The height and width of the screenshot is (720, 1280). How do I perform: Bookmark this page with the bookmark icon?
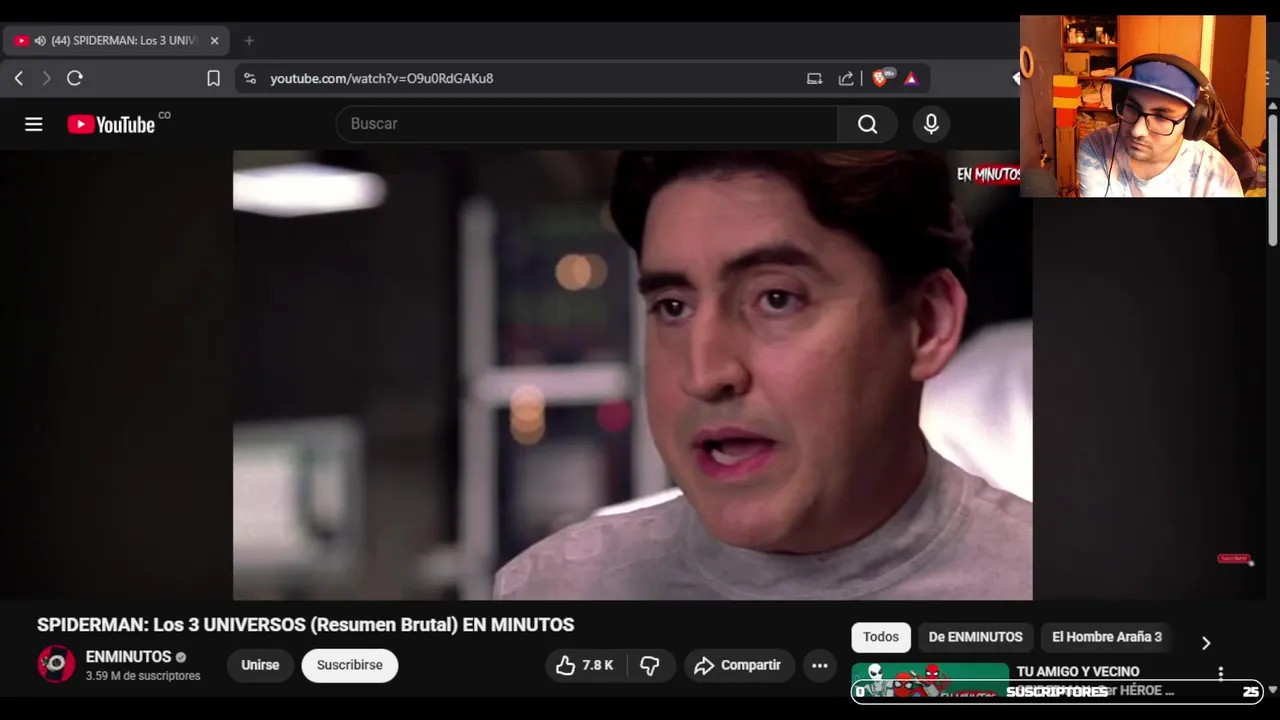pos(213,78)
